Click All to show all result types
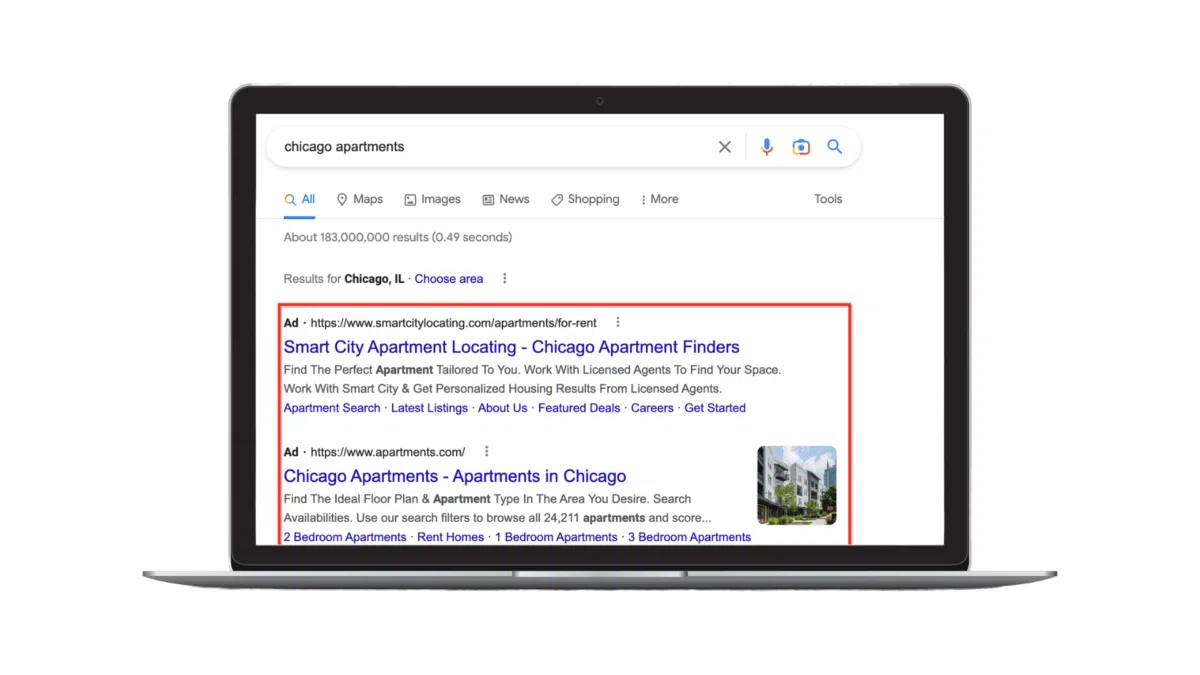1200x675 pixels. tap(299, 199)
